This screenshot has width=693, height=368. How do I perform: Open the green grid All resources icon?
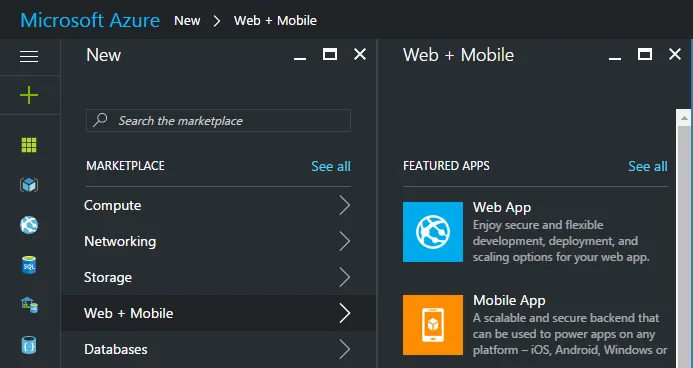[x=29, y=145]
